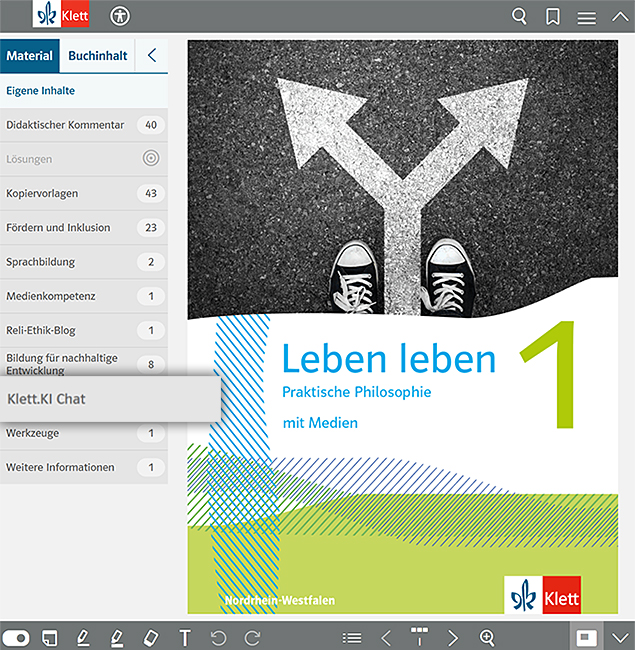The width and height of the screenshot is (635, 650).
Task: Open Werkzeuge materials
Action: tap(84, 435)
